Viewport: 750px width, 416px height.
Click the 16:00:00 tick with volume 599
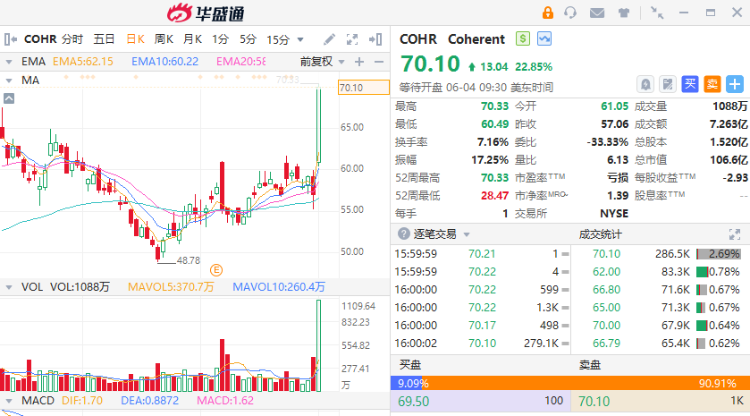point(481,289)
